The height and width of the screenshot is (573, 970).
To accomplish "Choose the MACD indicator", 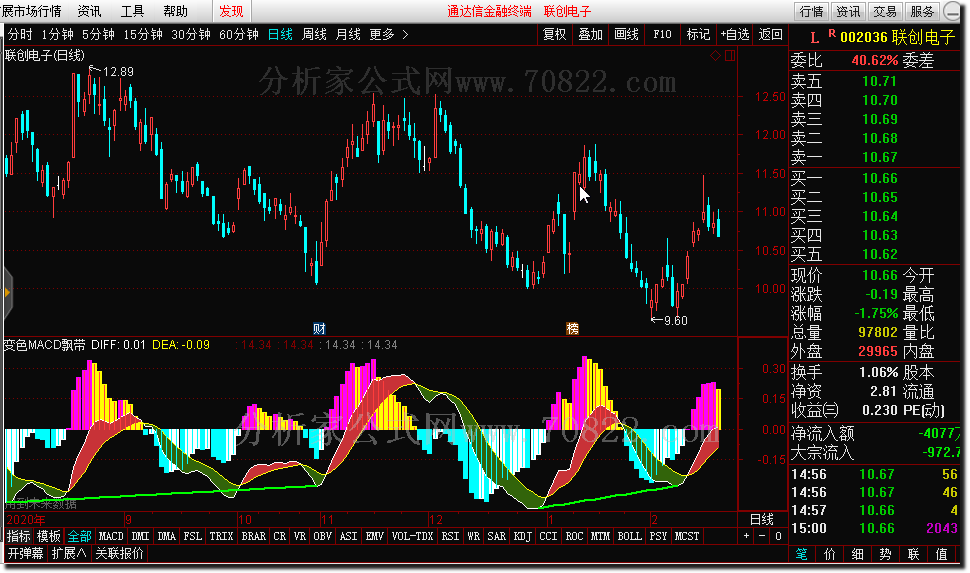I will [x=111, y=536].
